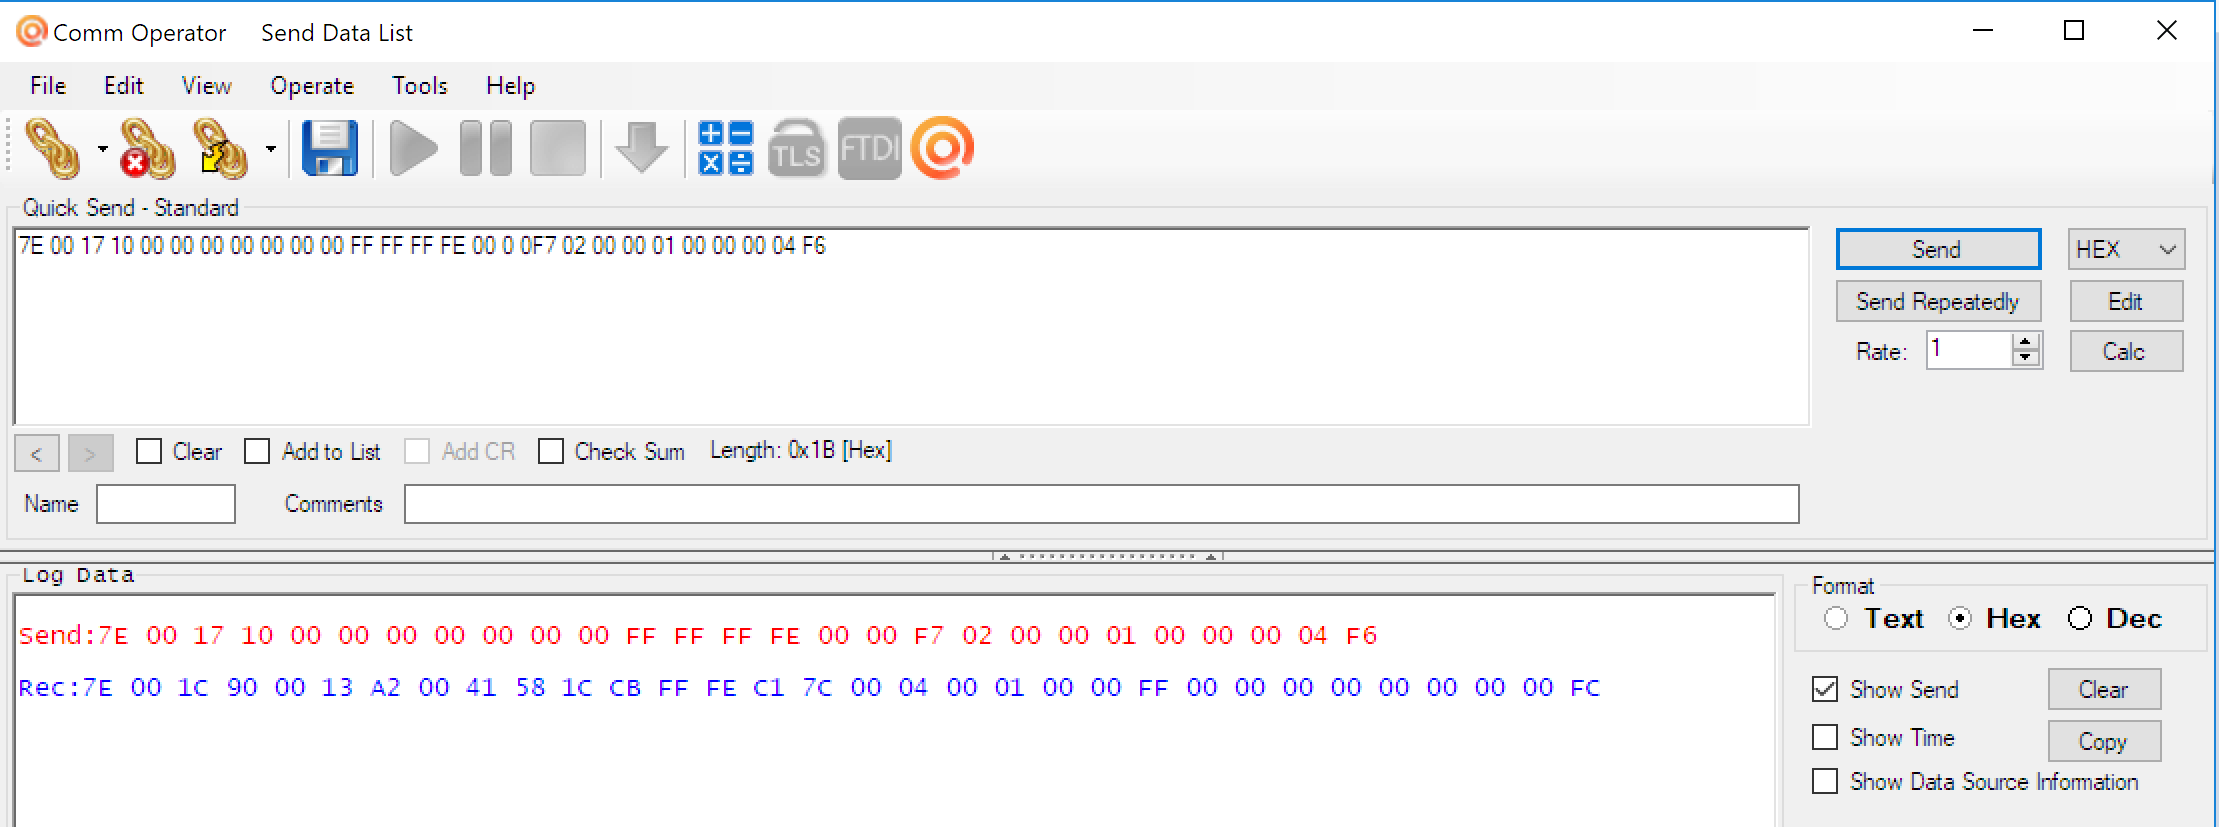Open the File menu
This screenshot has height=827, width=2219.
click(48, 86)
